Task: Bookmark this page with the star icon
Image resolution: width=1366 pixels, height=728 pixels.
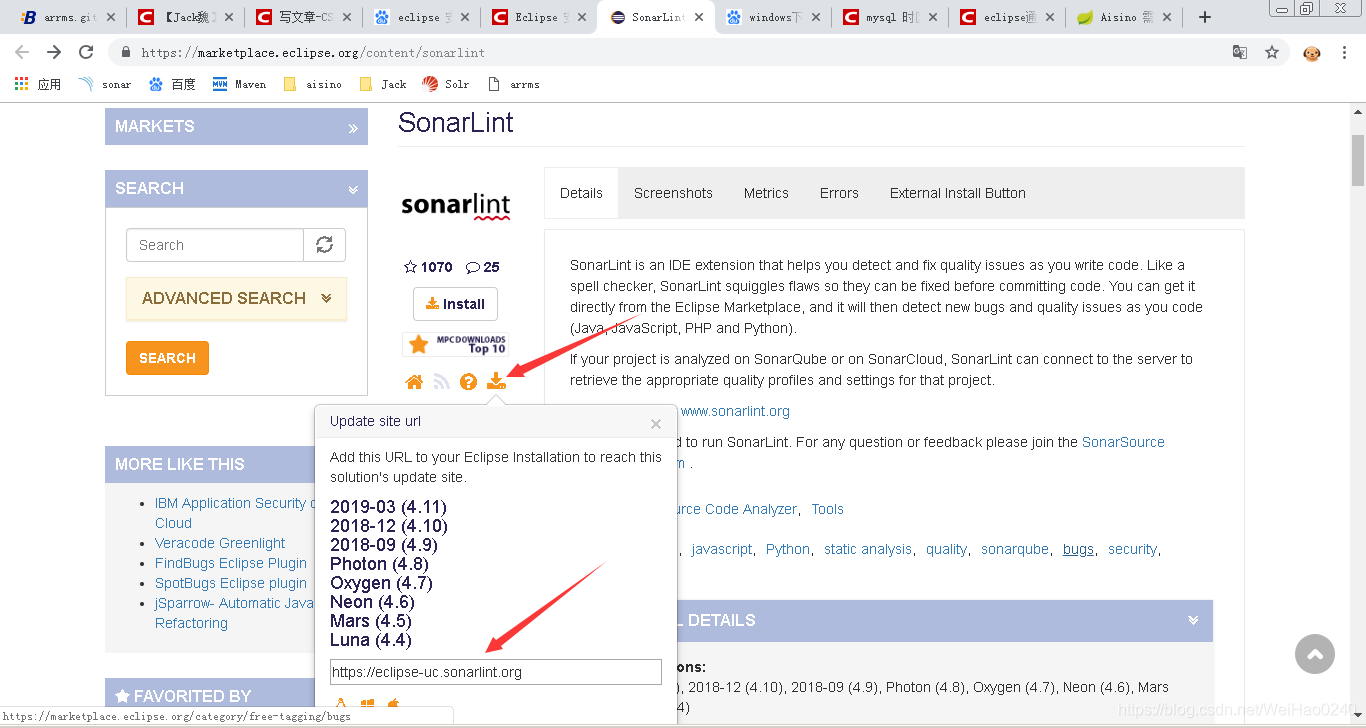Action: click(1272, 52)
